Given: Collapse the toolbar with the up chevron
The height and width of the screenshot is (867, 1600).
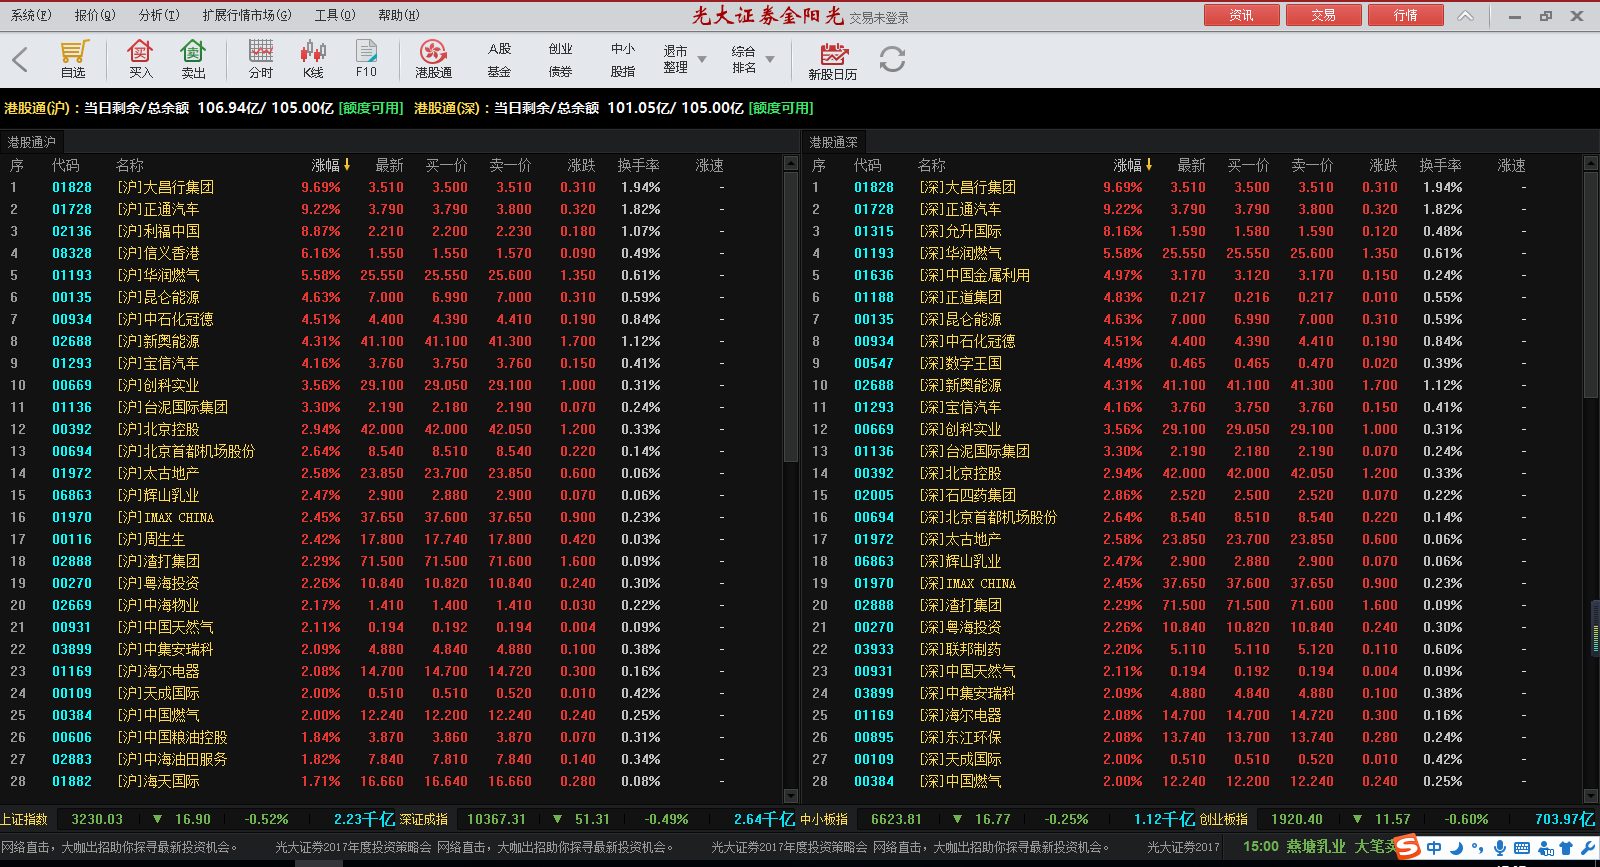Looking at the screenshot, I should coord(1465,16).
